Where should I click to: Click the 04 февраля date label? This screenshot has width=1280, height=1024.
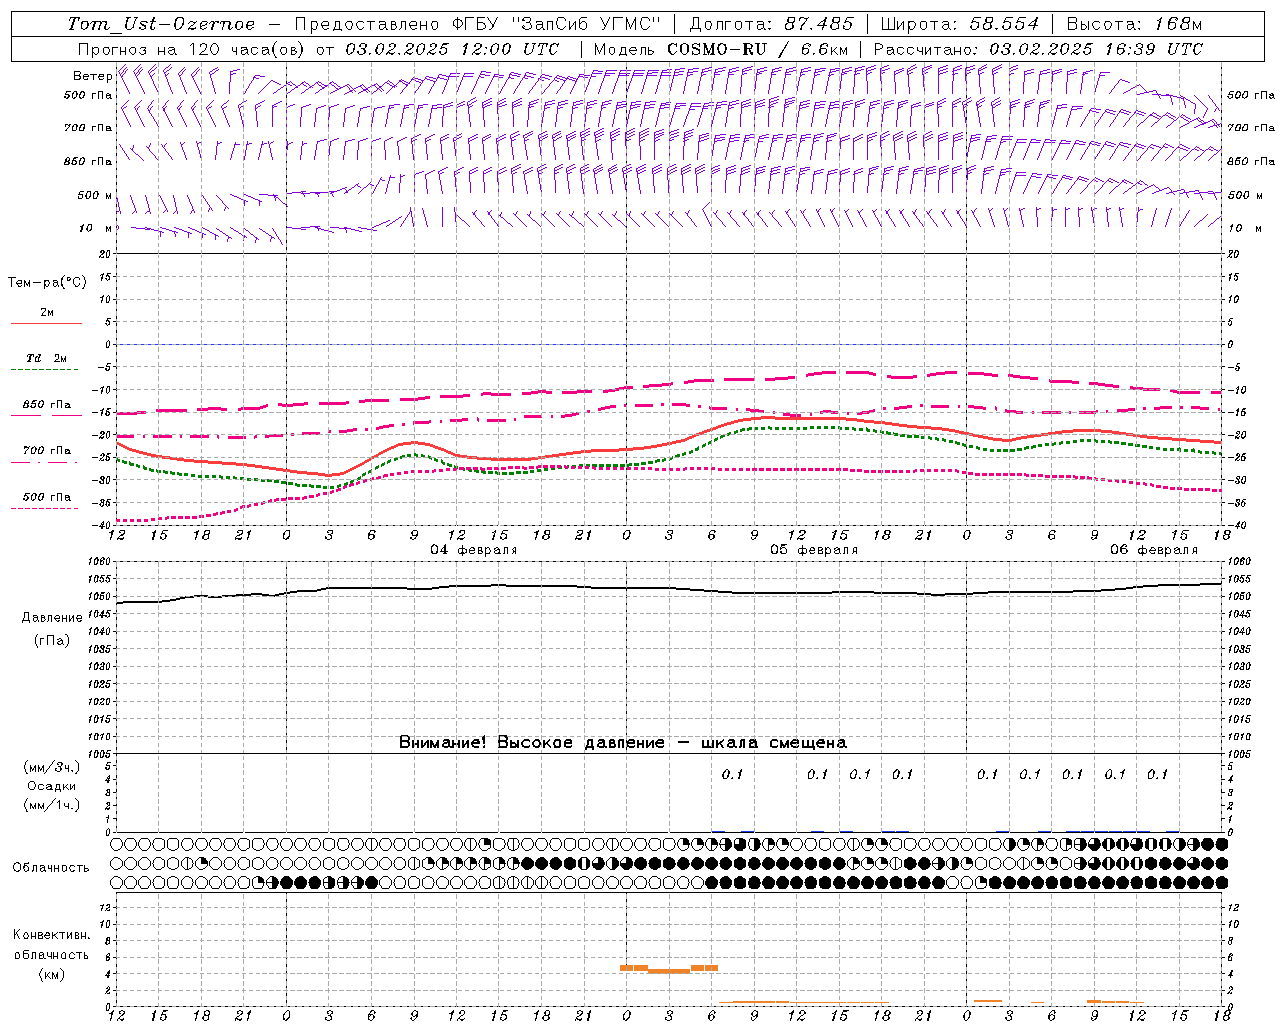[473, 550]
